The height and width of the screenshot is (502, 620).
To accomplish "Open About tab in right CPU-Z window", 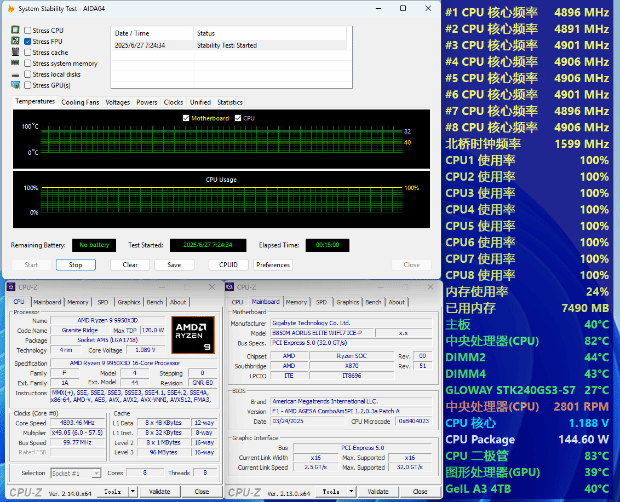I will pyautogui.click(x=397, y=302).
